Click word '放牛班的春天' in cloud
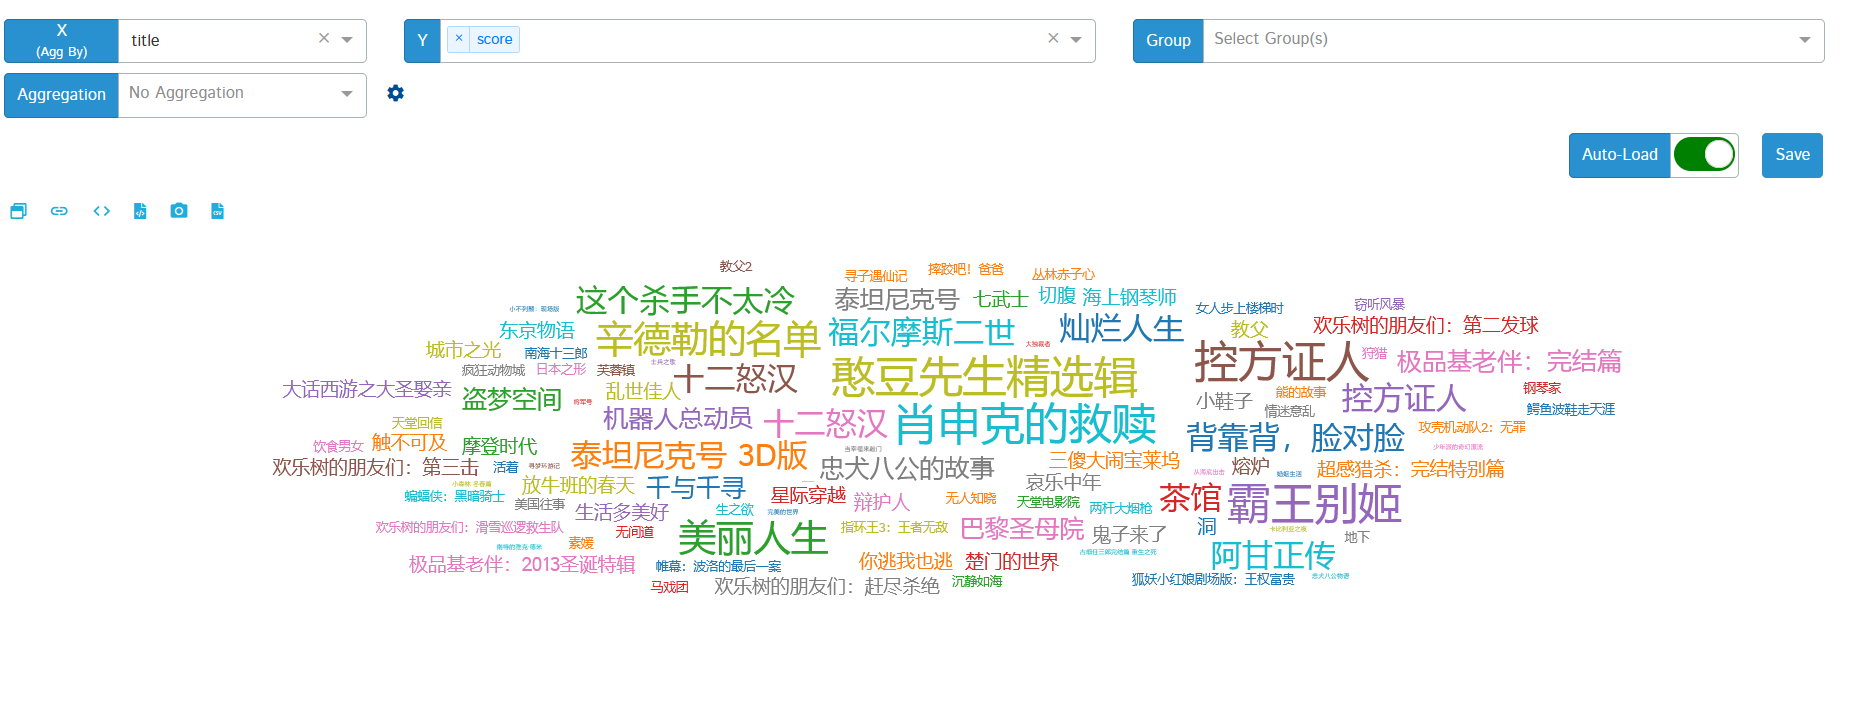 [x=578, y=485]
